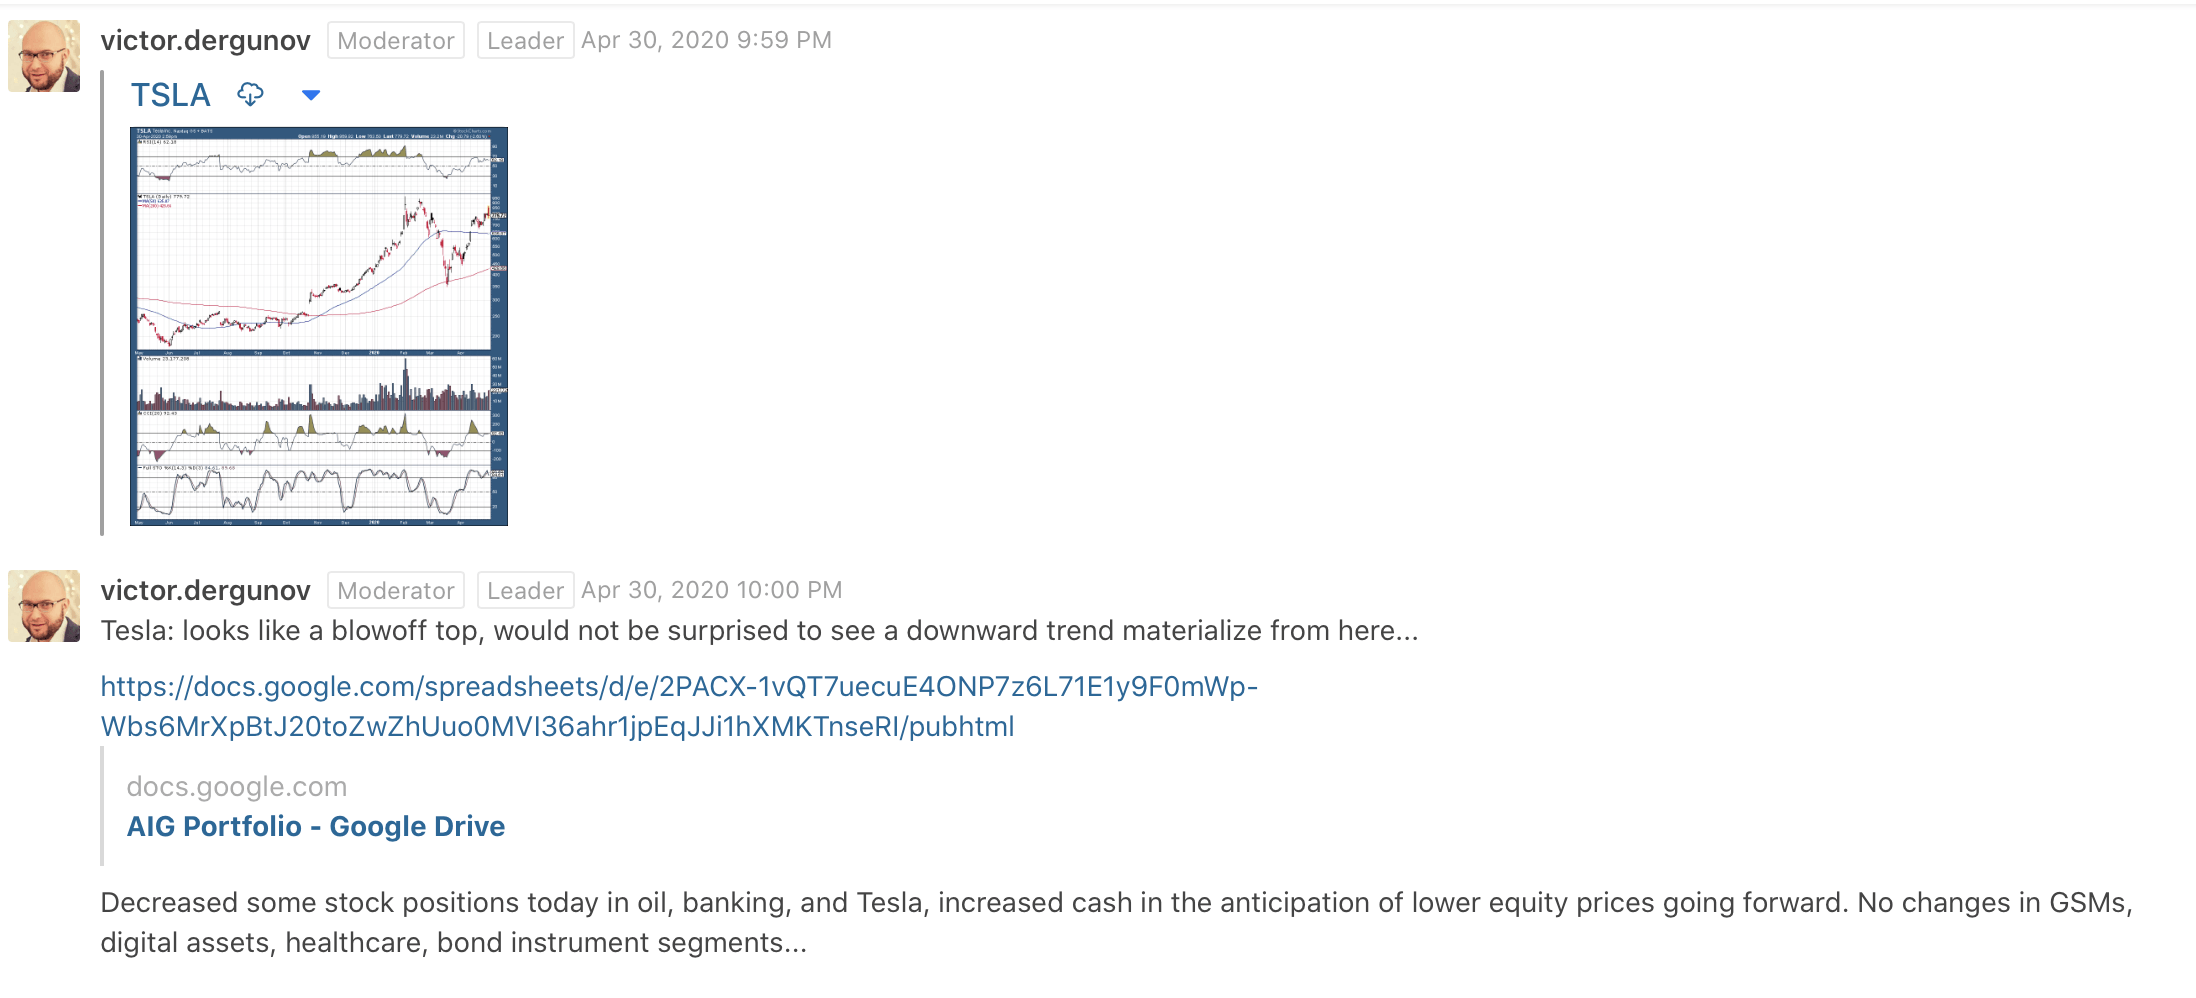Click victor.dergunov's avatar on the second post
The width and height of the screenshot is (2196, 998).
(44, 606)
